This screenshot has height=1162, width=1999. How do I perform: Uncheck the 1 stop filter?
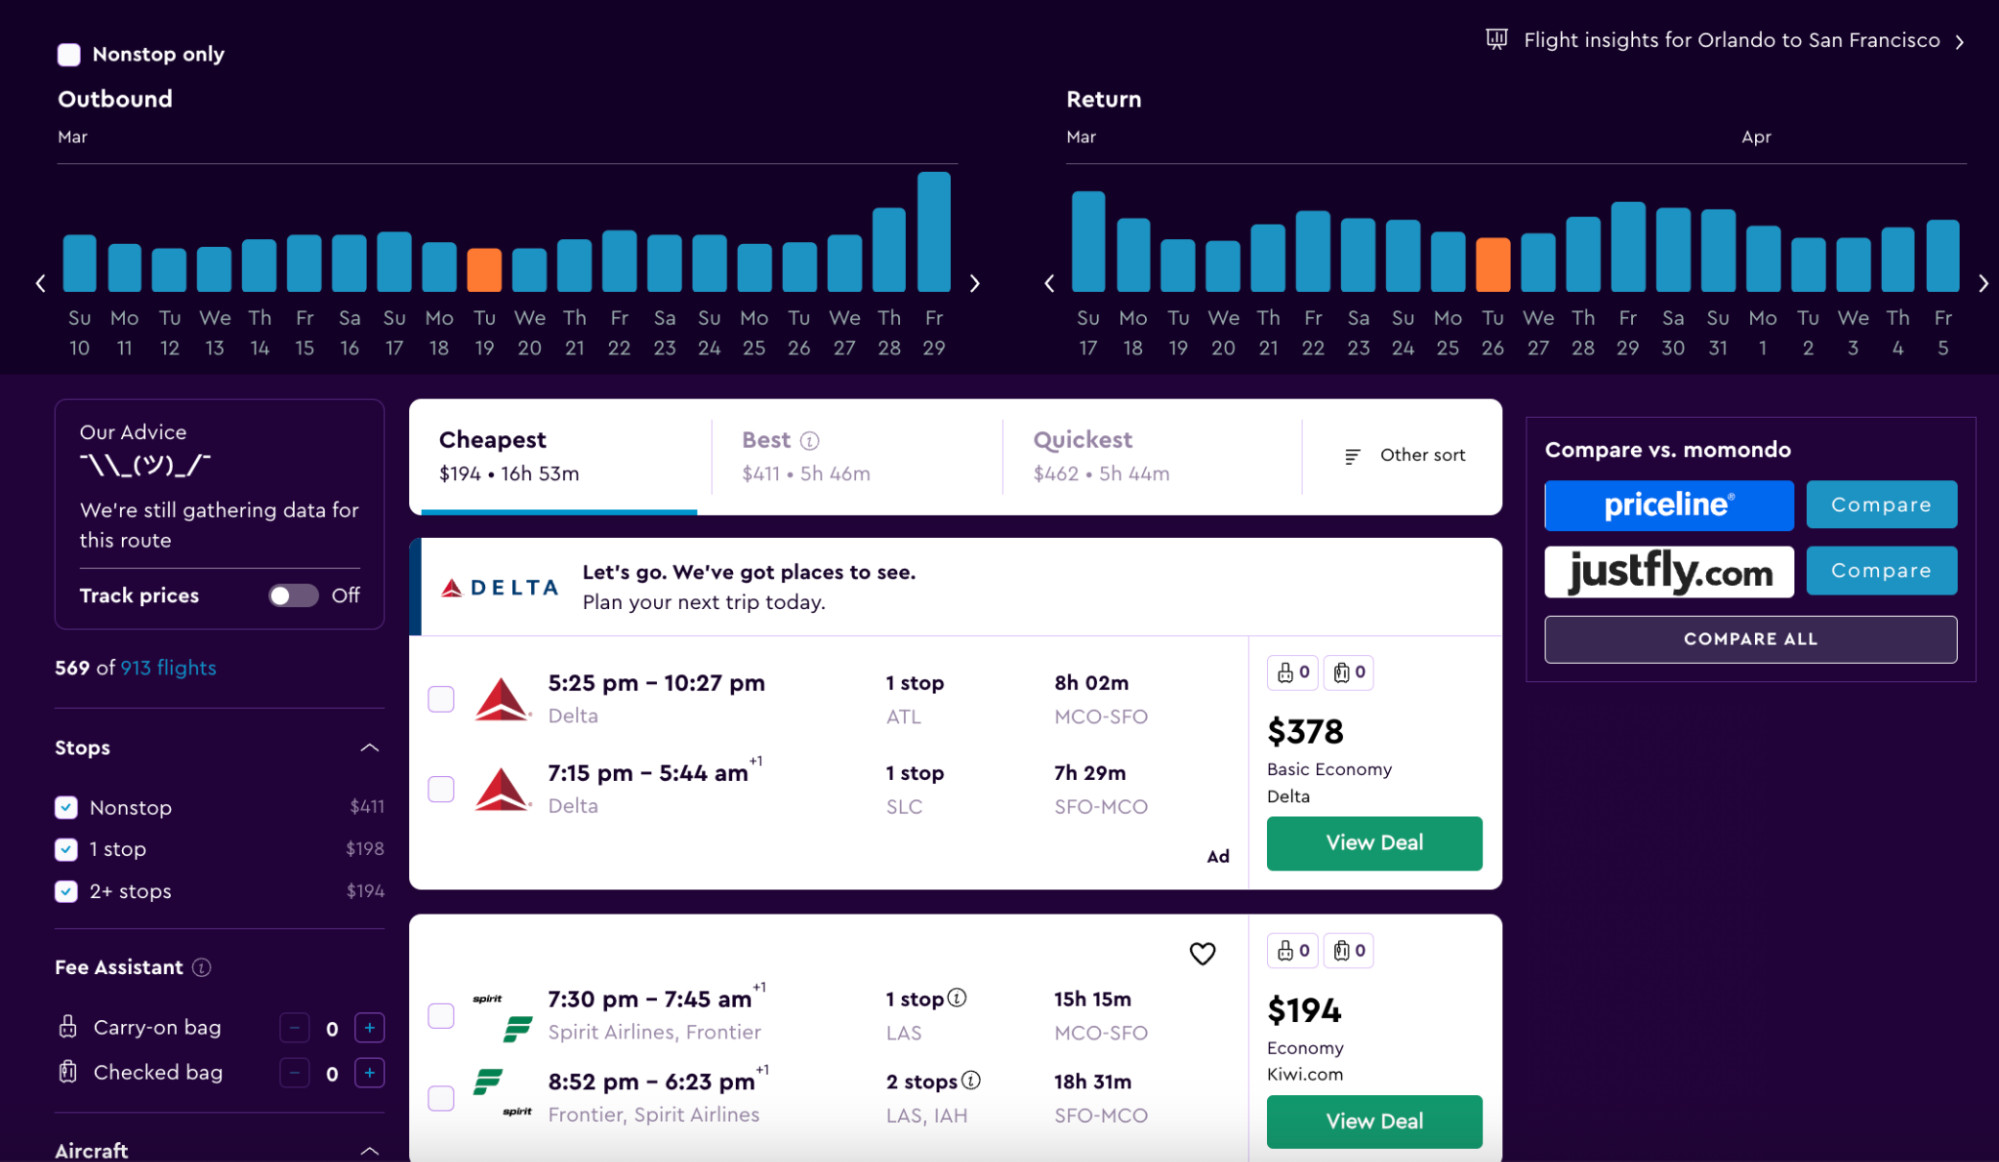pyautogui.click(x=66, y=849)
